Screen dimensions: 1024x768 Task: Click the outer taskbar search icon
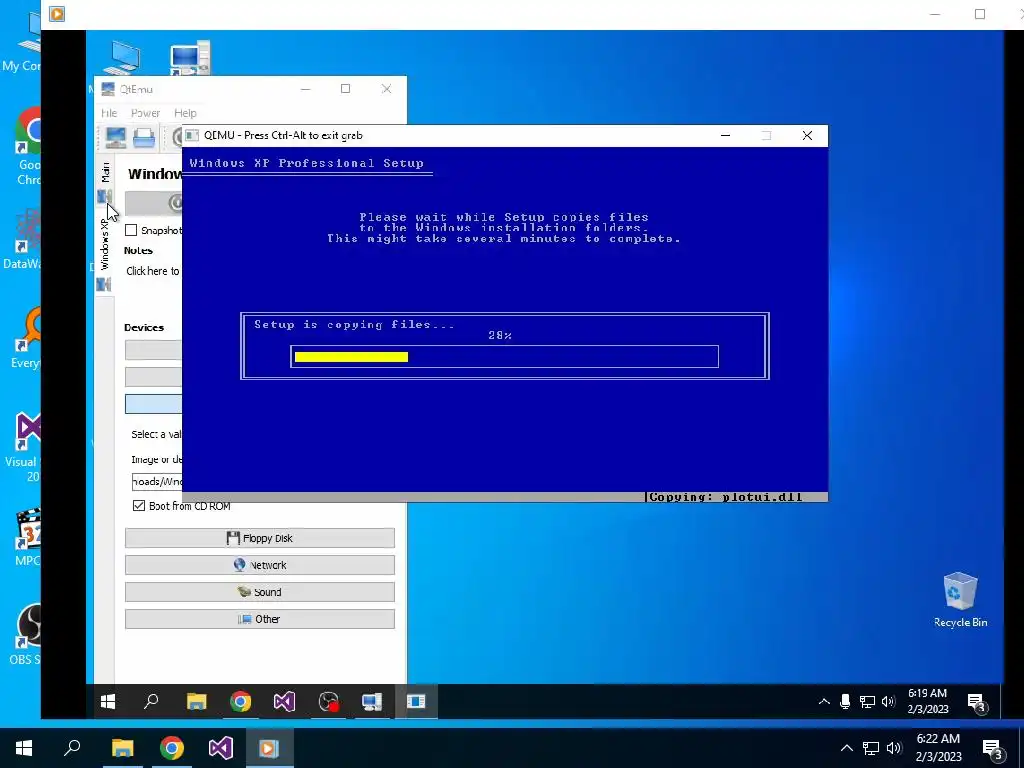(x=72, y=748)
